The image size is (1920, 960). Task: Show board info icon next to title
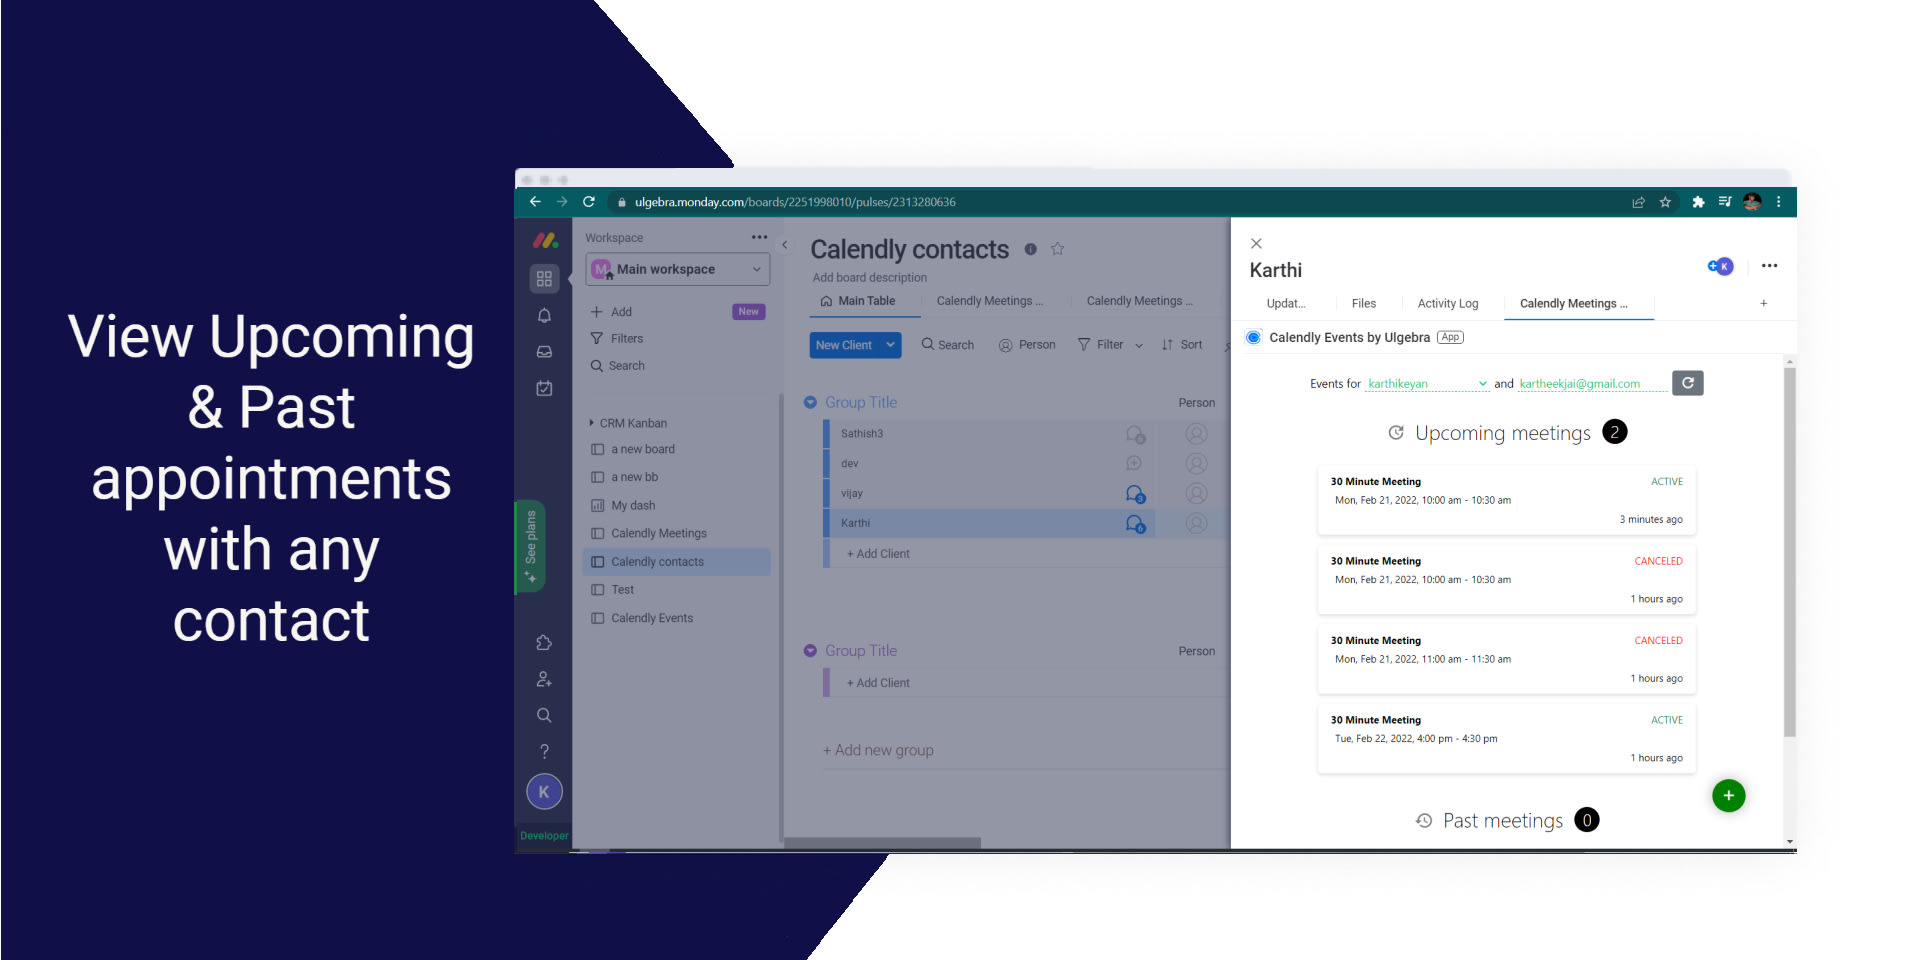pos(1030,249)
